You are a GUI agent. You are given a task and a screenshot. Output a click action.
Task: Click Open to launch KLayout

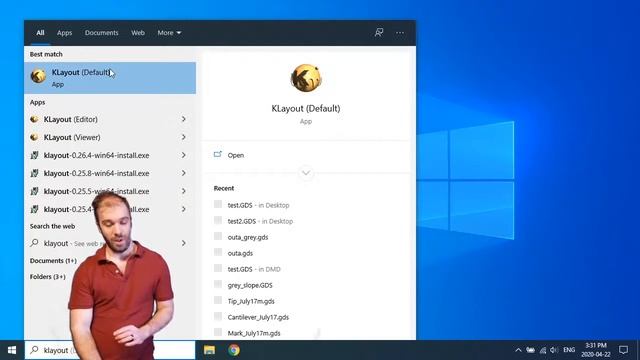[x=236, y=155]
